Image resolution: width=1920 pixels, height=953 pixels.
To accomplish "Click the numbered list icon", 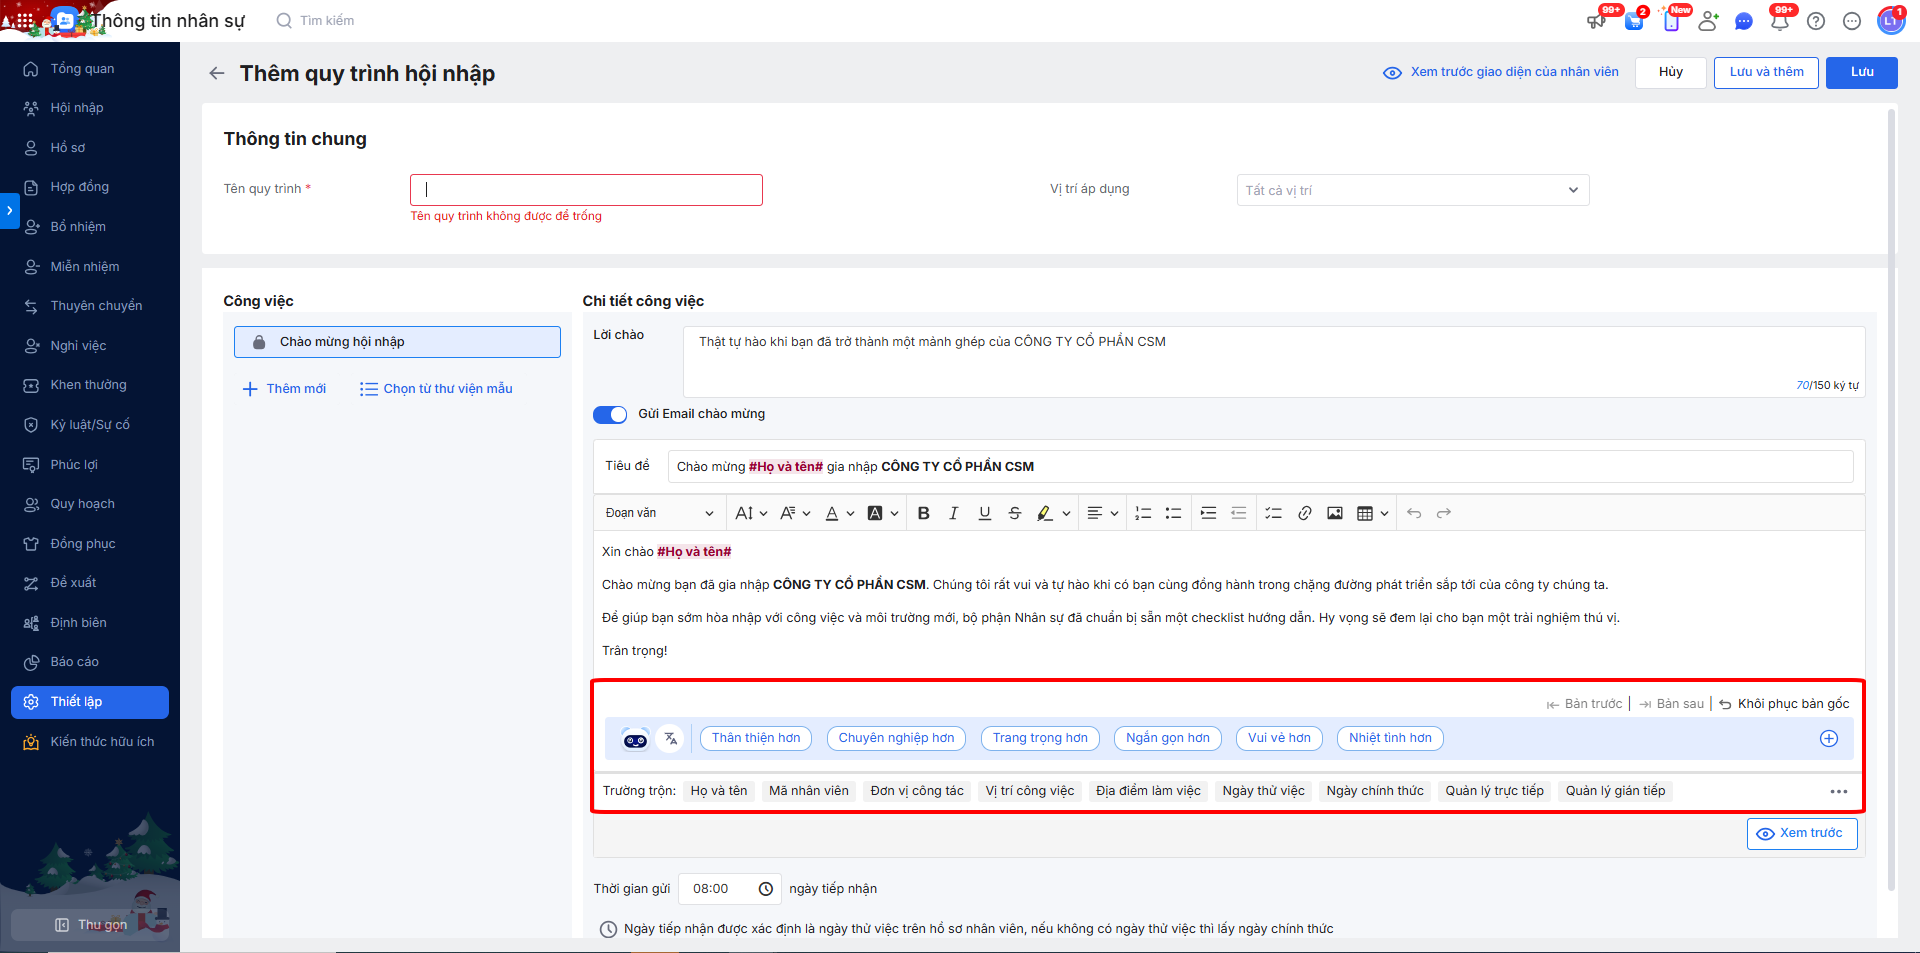I will [1143, 513].
